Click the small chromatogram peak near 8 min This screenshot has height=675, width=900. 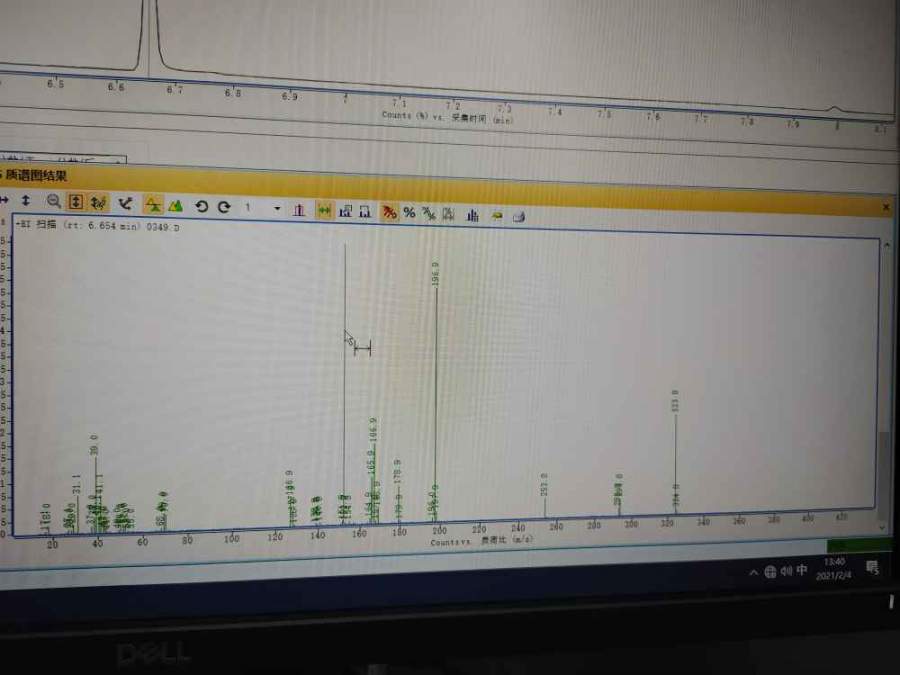pyautogui.click(x=835, y=108)
